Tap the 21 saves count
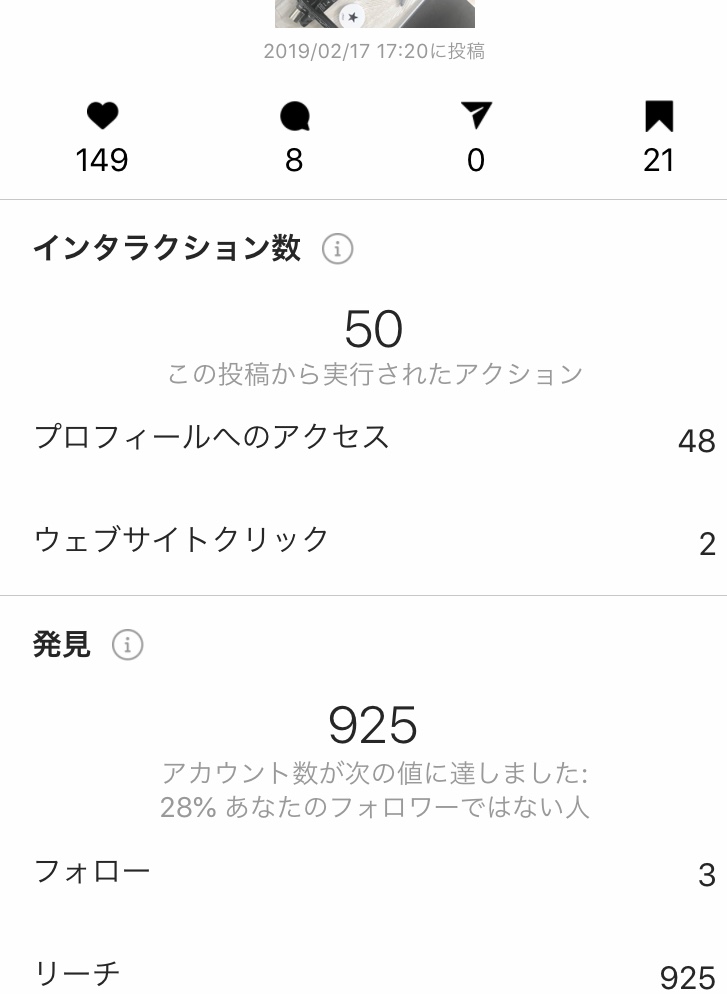The height and width of the screenshot is (994, 727). [659, 160]
